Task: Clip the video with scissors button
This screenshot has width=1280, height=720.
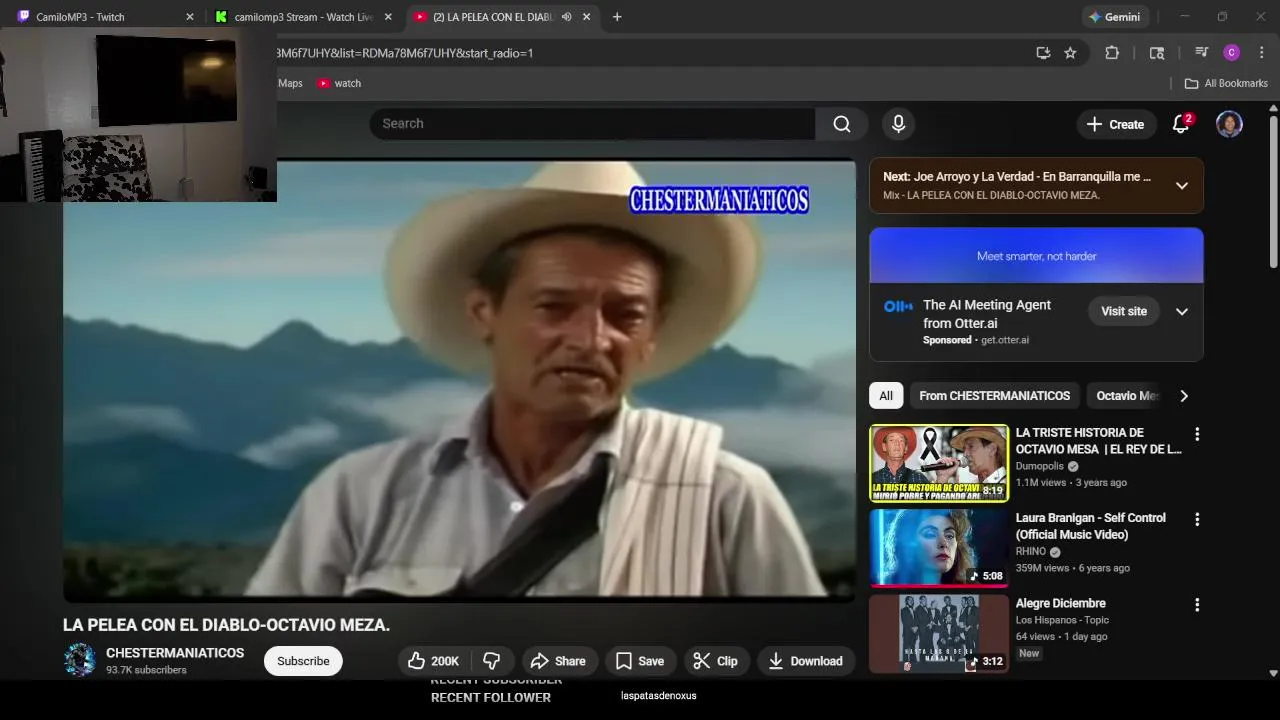Action: tap(715, 661)
